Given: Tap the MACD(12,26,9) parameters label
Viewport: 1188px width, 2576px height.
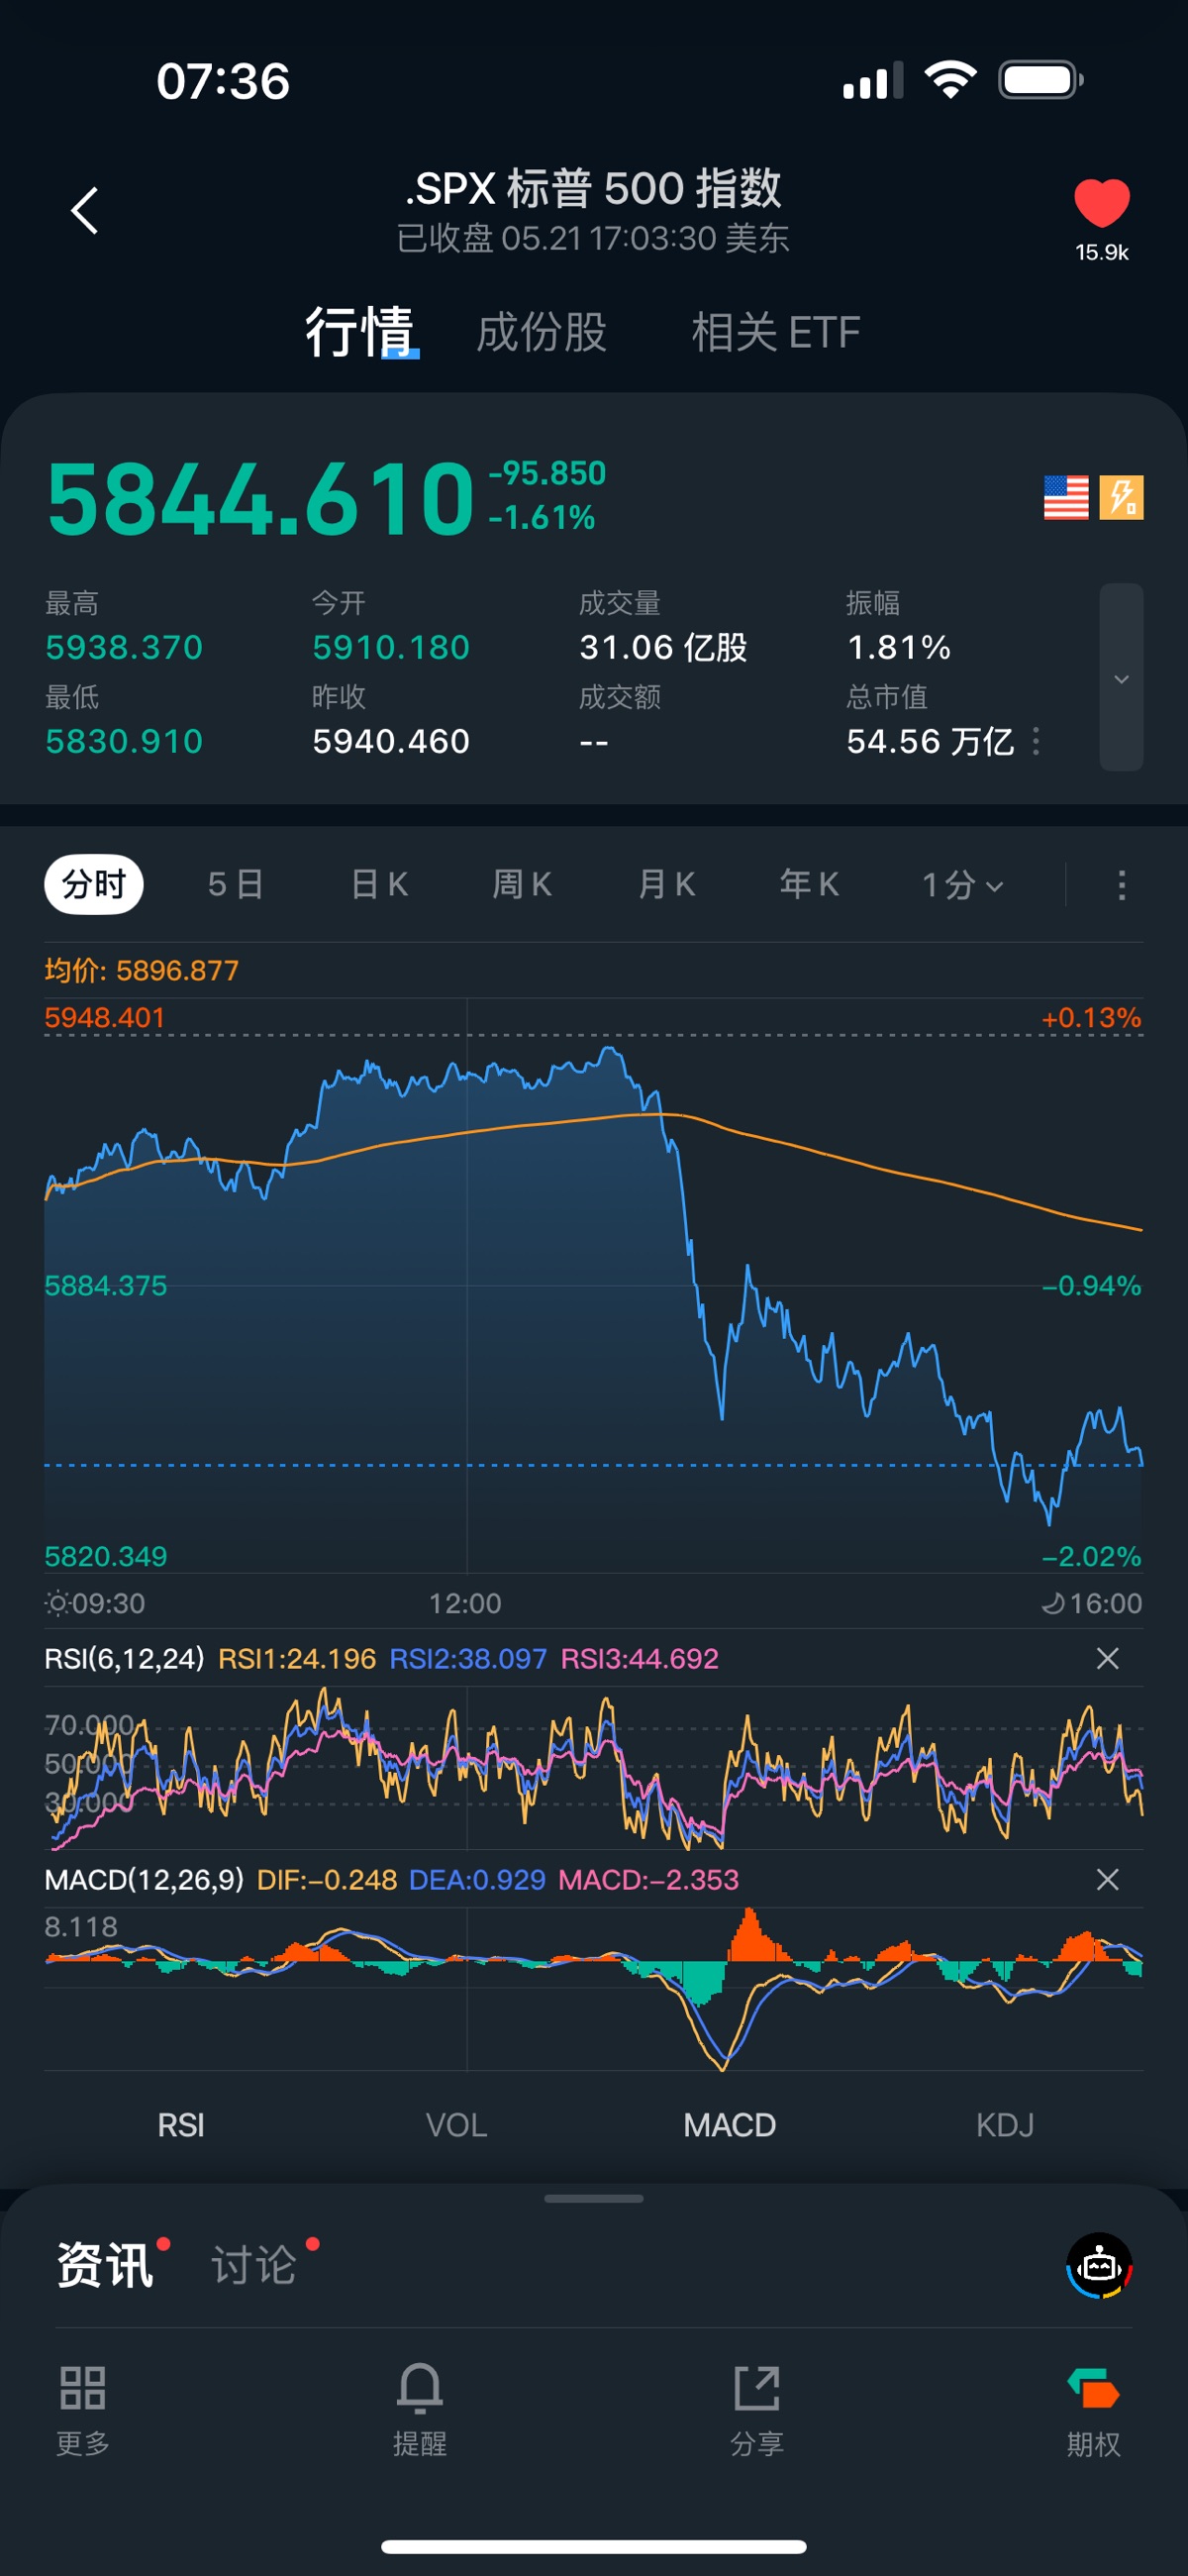Looking at the screenshot, I should point(144,1879).
